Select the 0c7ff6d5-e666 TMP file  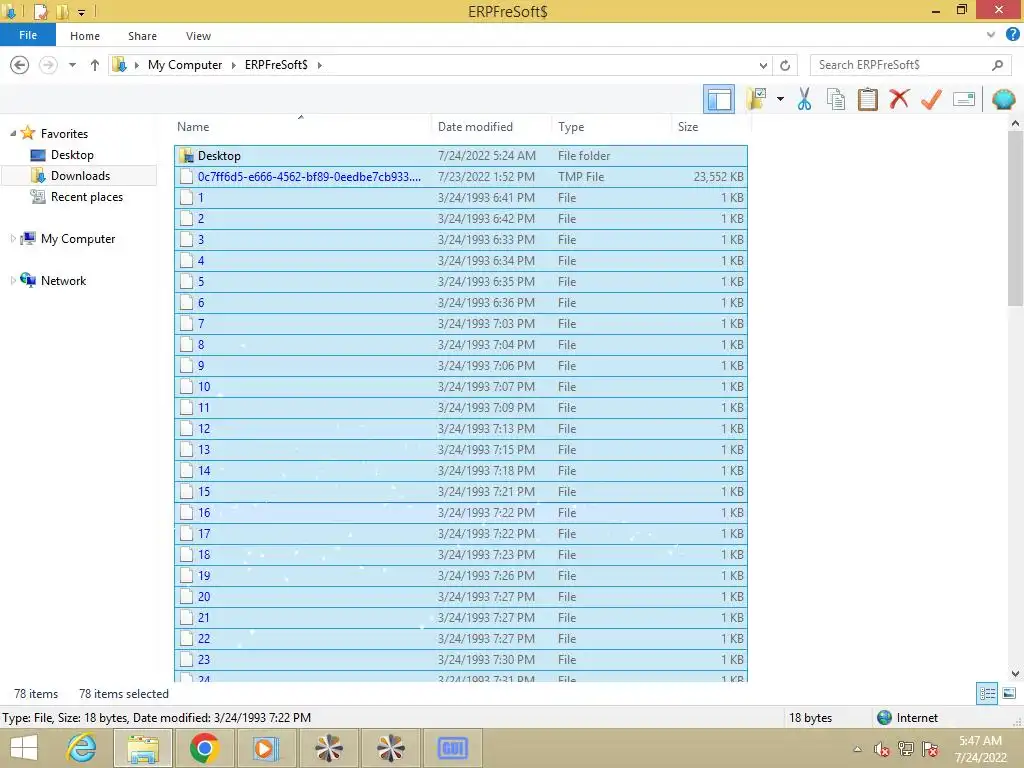(461, 176)
